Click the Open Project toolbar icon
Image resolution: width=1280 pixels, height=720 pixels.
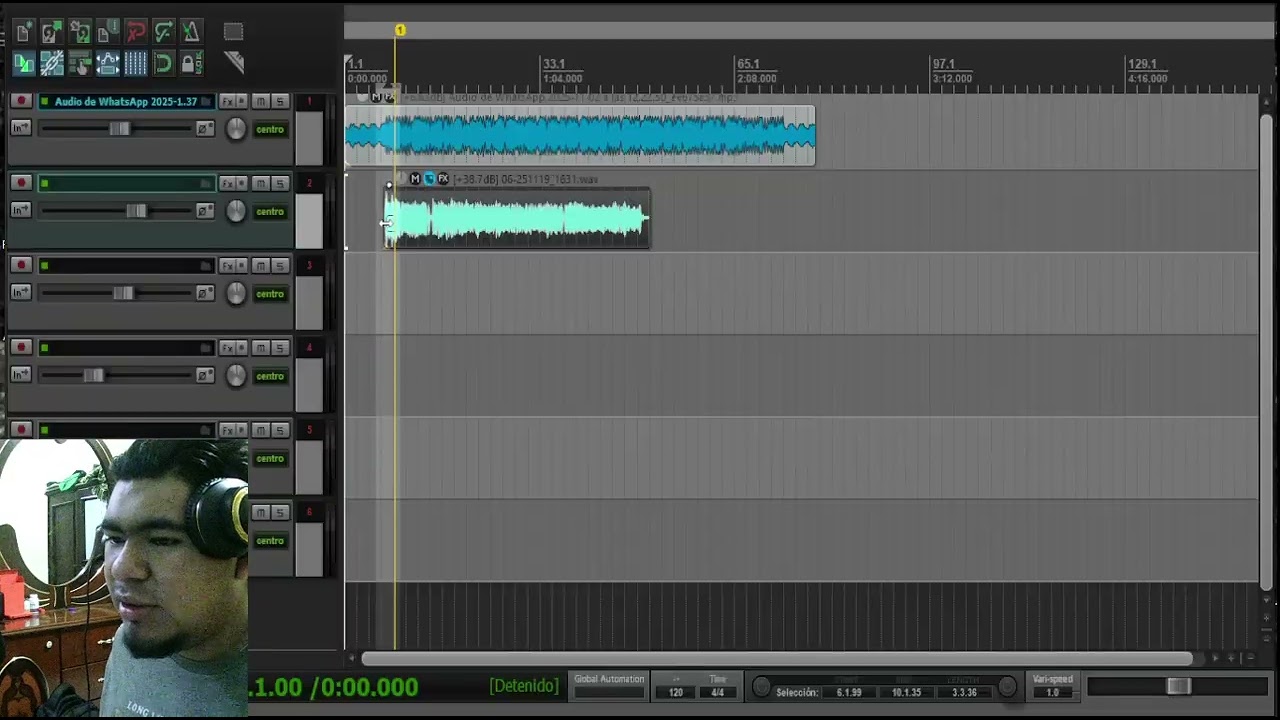(51, 32)
